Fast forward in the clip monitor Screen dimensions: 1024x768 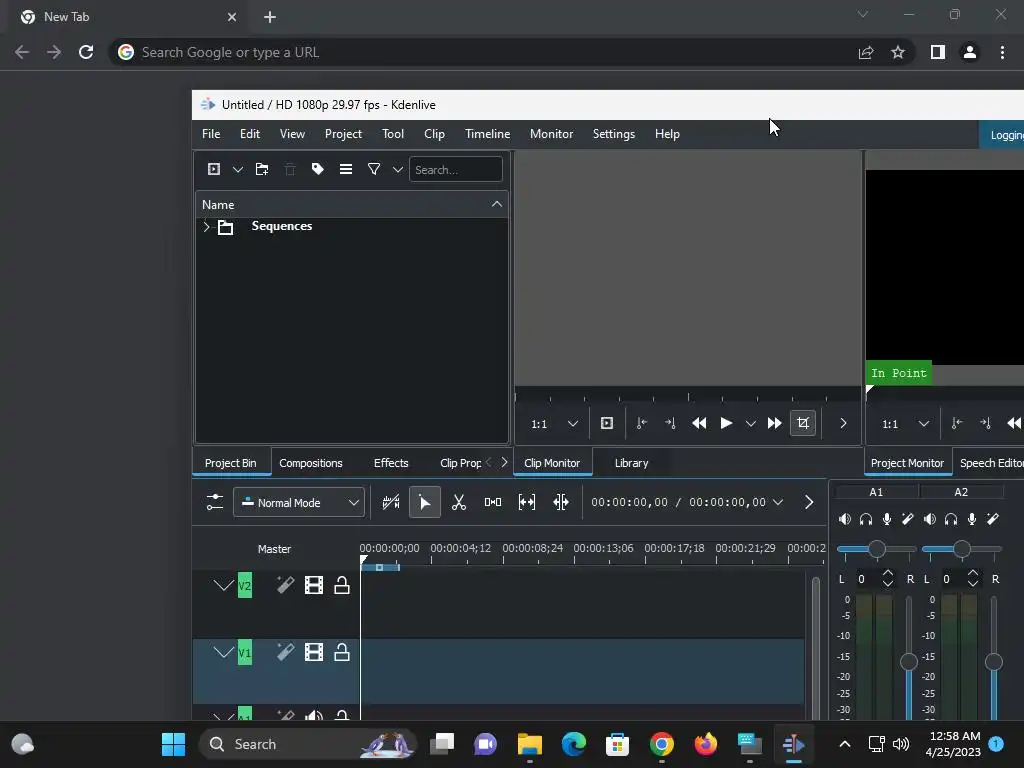tap(775, 423)
